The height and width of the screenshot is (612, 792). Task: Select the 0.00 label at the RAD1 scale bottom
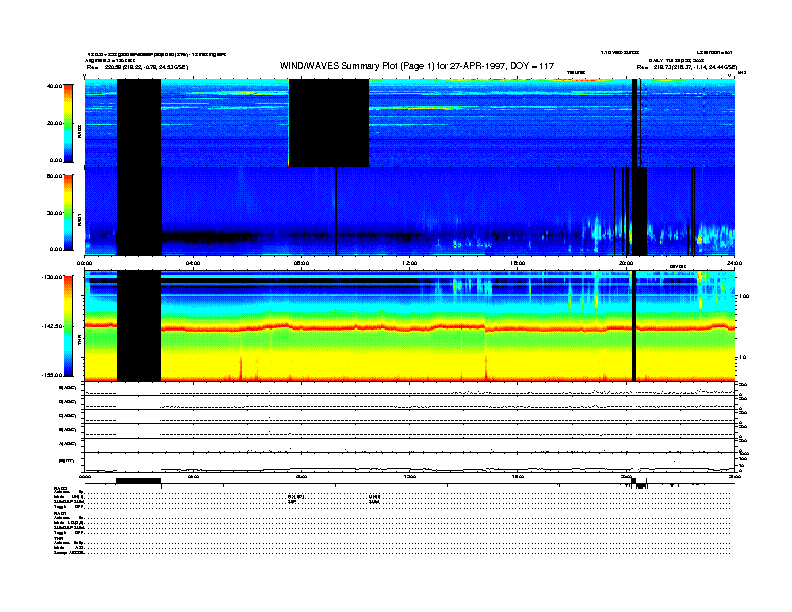coord(56,249)
